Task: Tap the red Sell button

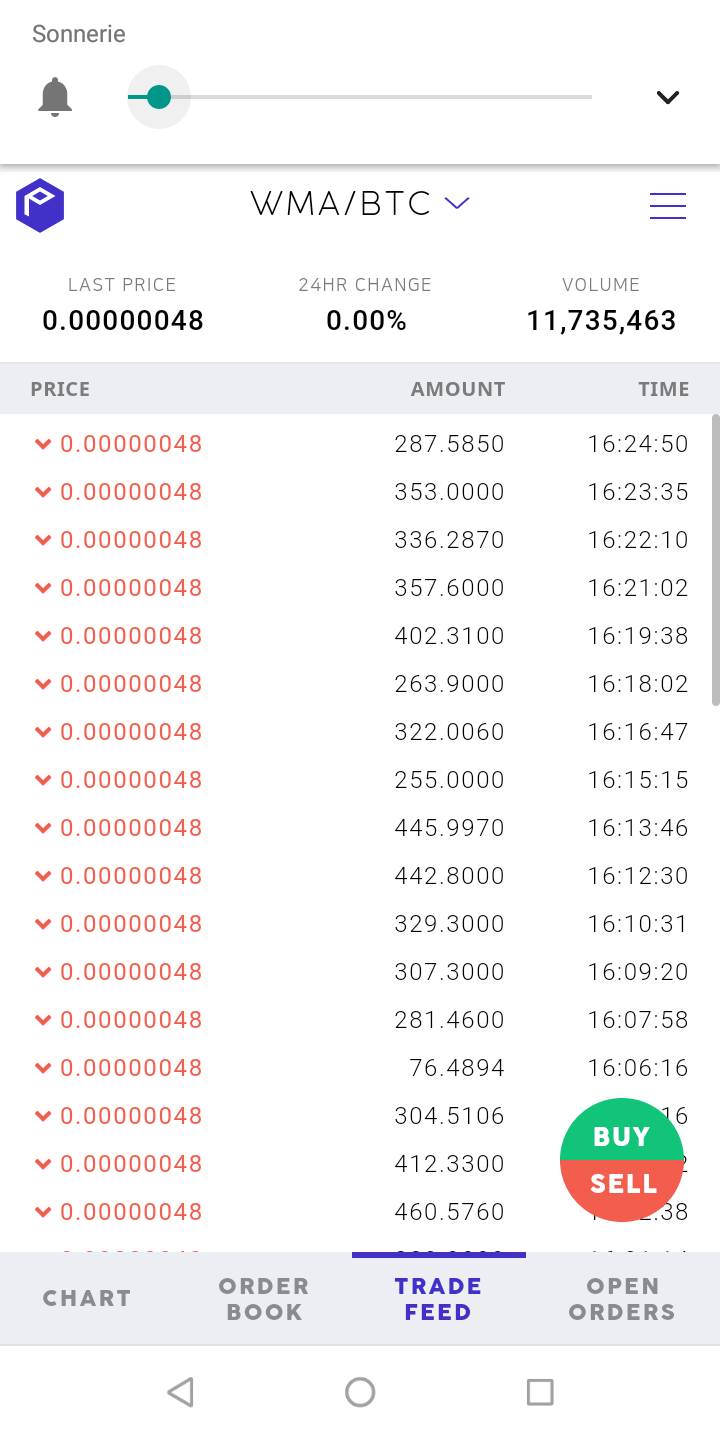Action: 622,1186
